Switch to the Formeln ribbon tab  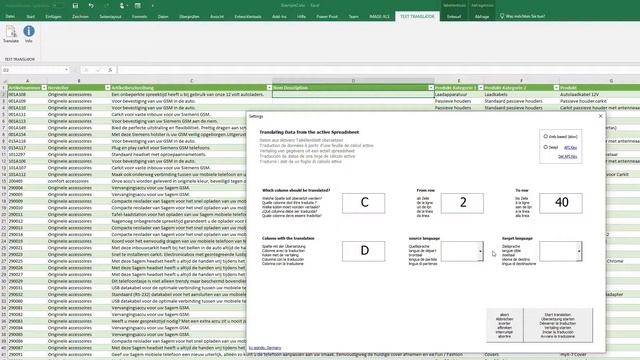139,16
